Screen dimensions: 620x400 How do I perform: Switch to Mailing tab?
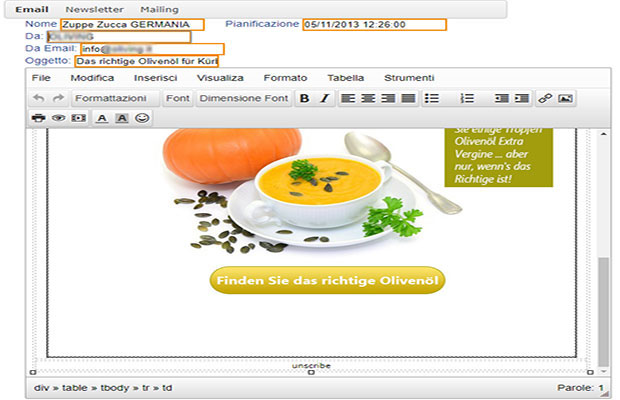pyautogui.click(x=159, y=9)
